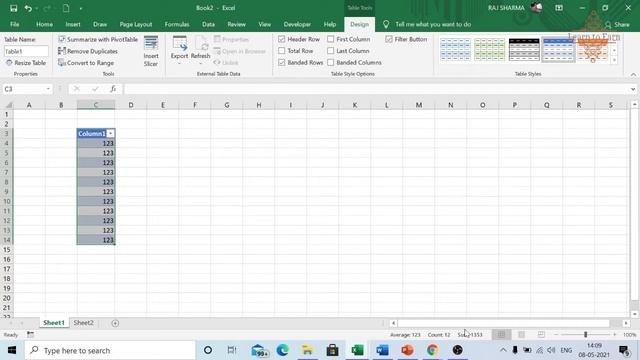Enable the First Column checkbox
The height and width of the screenshot is (360, 640).
331,39
